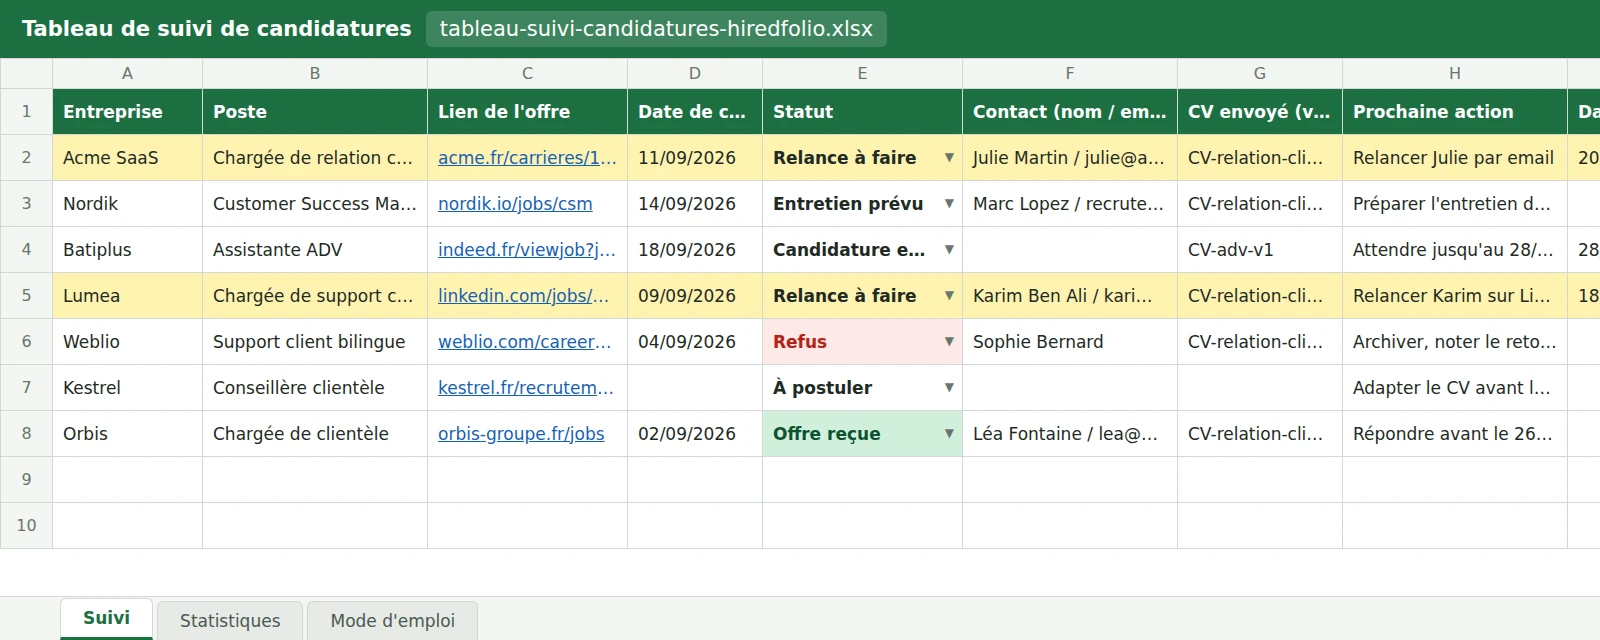Viewport: 1600px width, 640px height.
Task: Open the Statistiques sheet tab
Action: [230, 621]
